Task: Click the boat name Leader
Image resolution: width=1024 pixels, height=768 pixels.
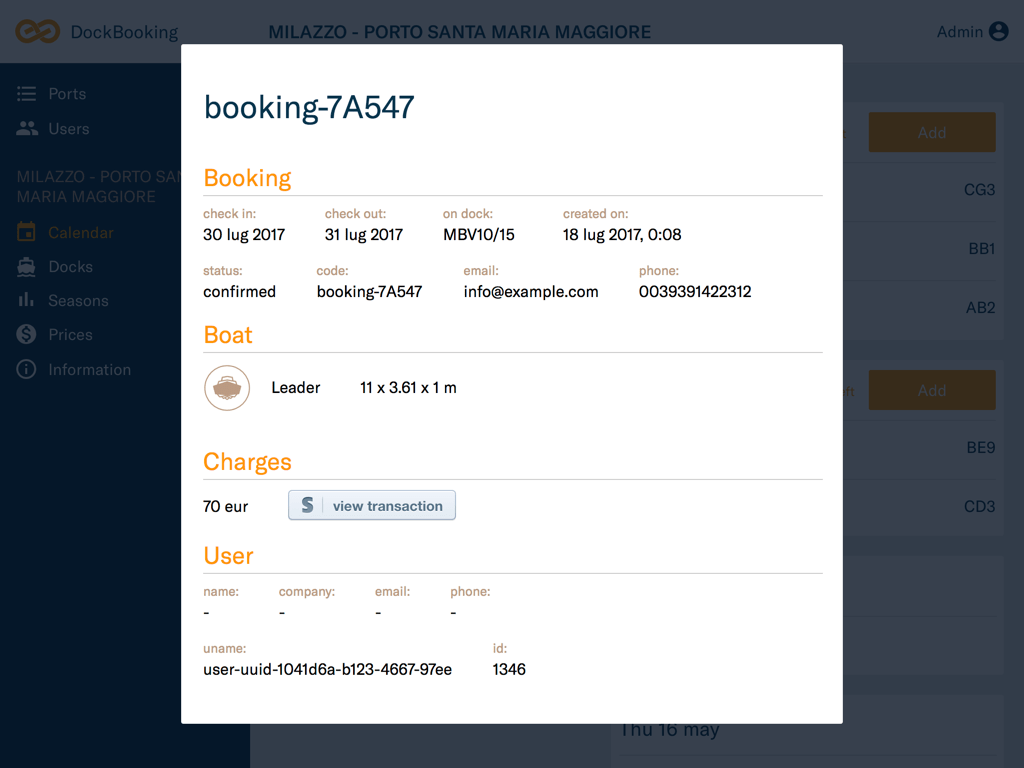Action: (296, 388)
